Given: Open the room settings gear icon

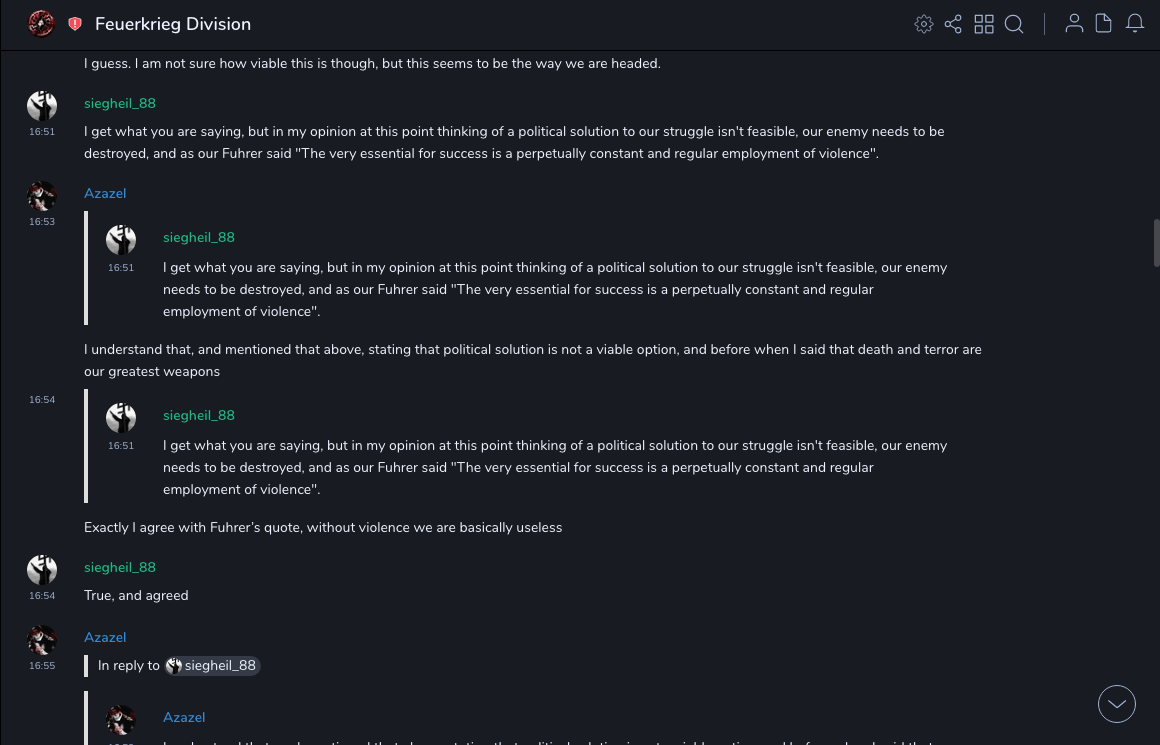Looking at the screenshot, I should (924, 24).
